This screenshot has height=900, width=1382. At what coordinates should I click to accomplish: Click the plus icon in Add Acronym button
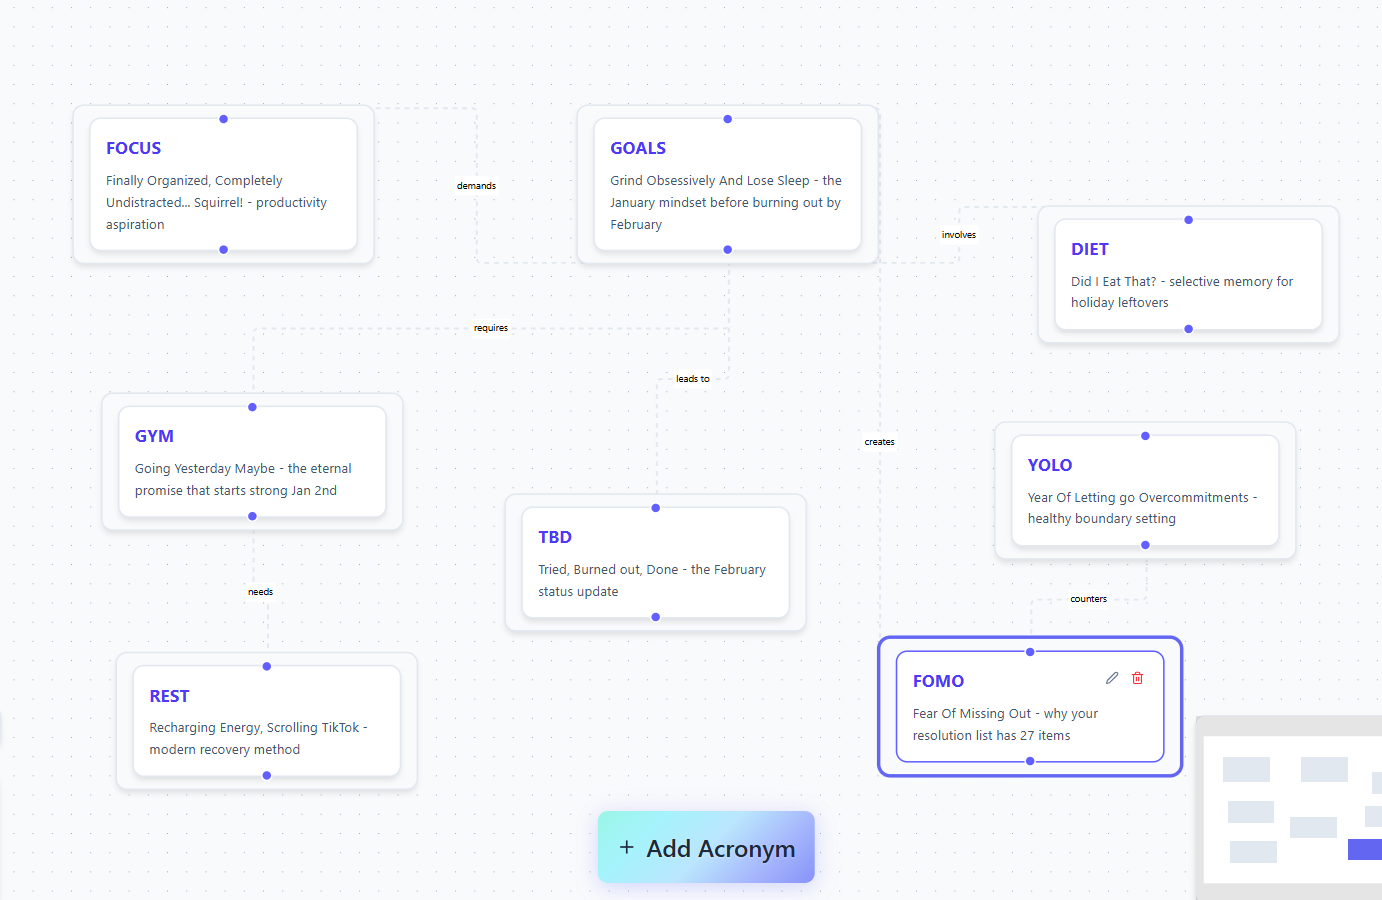click(626, 847)
